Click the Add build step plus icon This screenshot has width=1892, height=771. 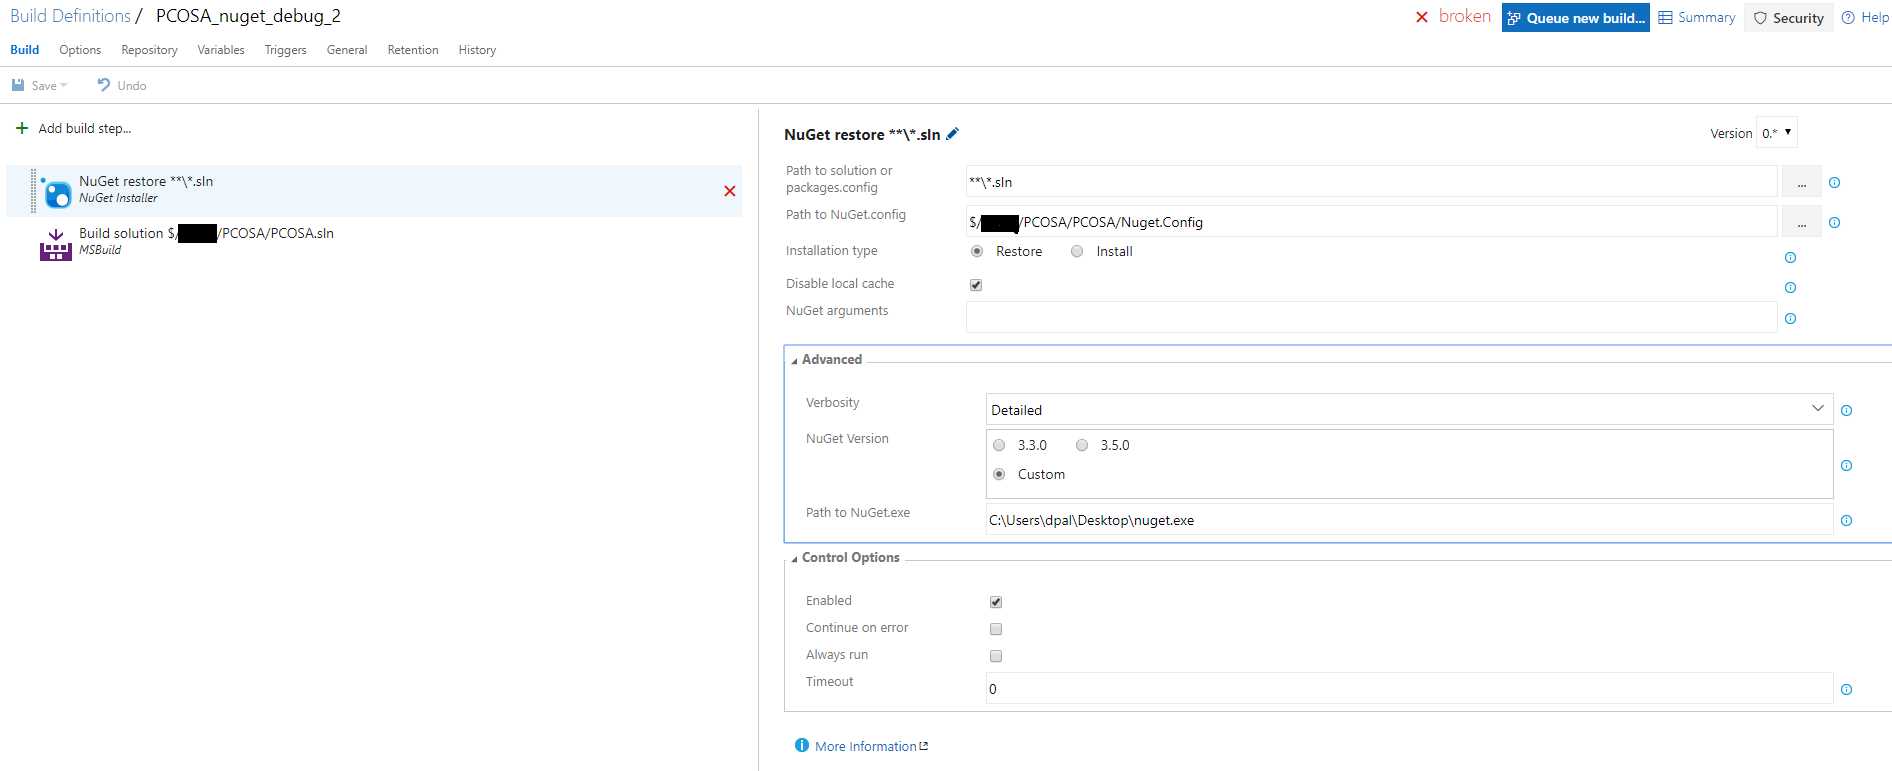(x=22, y=128)
